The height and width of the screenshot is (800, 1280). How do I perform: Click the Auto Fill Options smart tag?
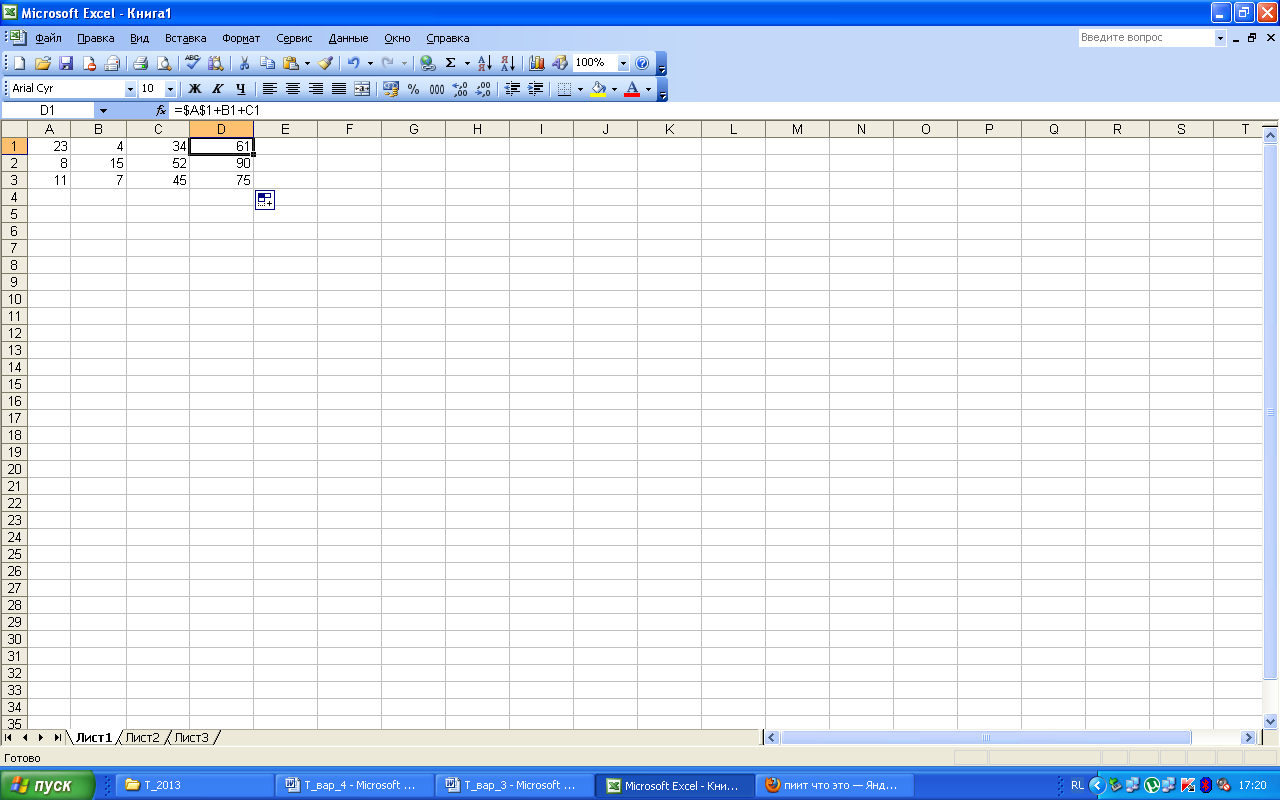pyautogui.click(x=265, y=200)
